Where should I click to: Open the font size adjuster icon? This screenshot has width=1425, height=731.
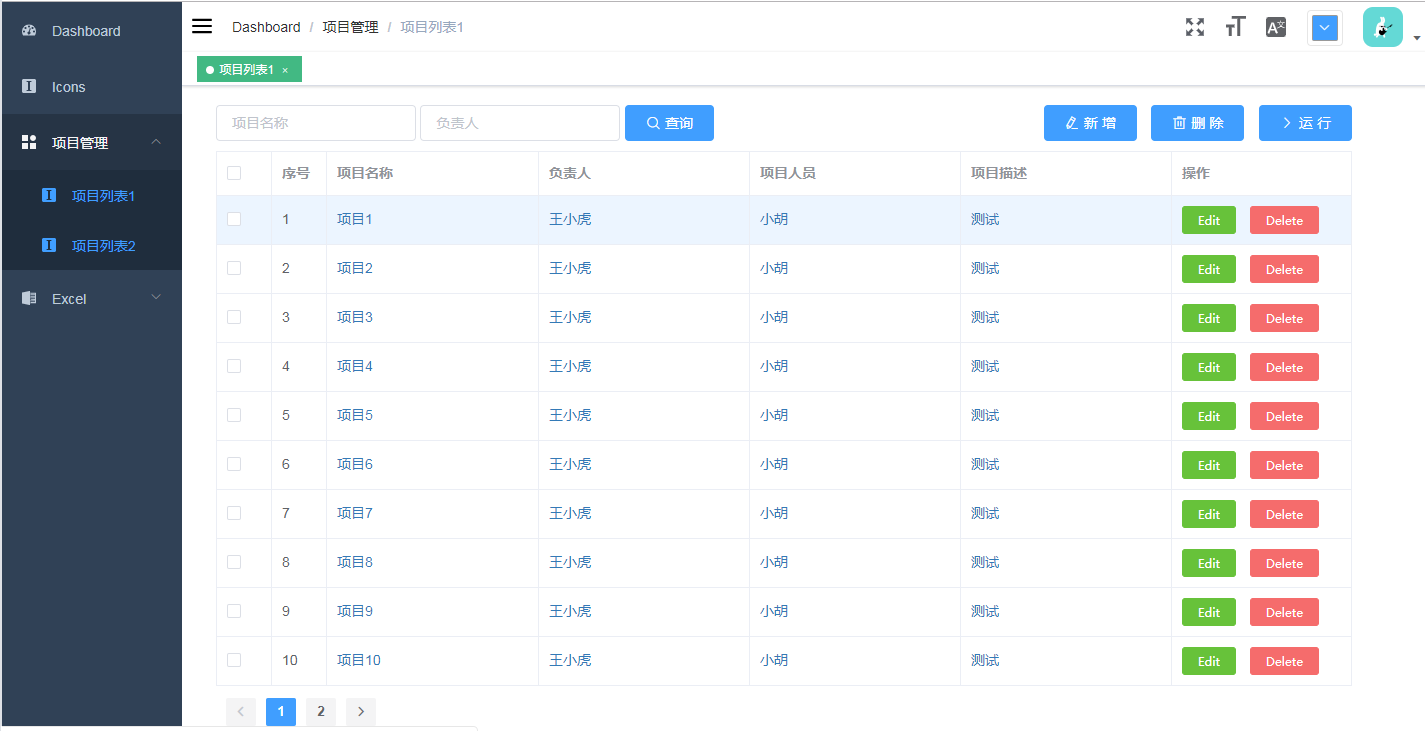[1234, 27]
